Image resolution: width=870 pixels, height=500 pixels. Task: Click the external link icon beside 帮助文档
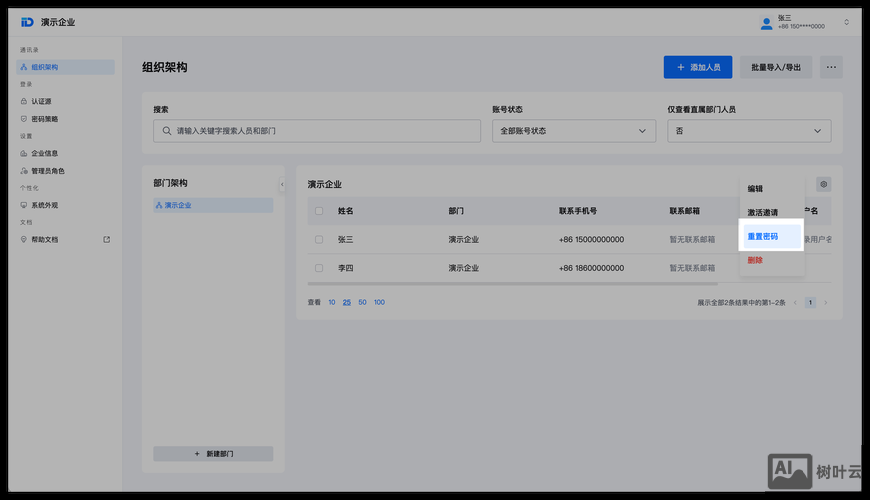point(107,240)
